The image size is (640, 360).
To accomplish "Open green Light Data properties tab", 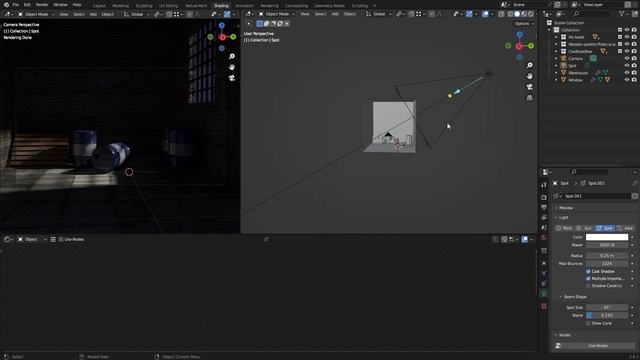I will (x=544, y=293).
